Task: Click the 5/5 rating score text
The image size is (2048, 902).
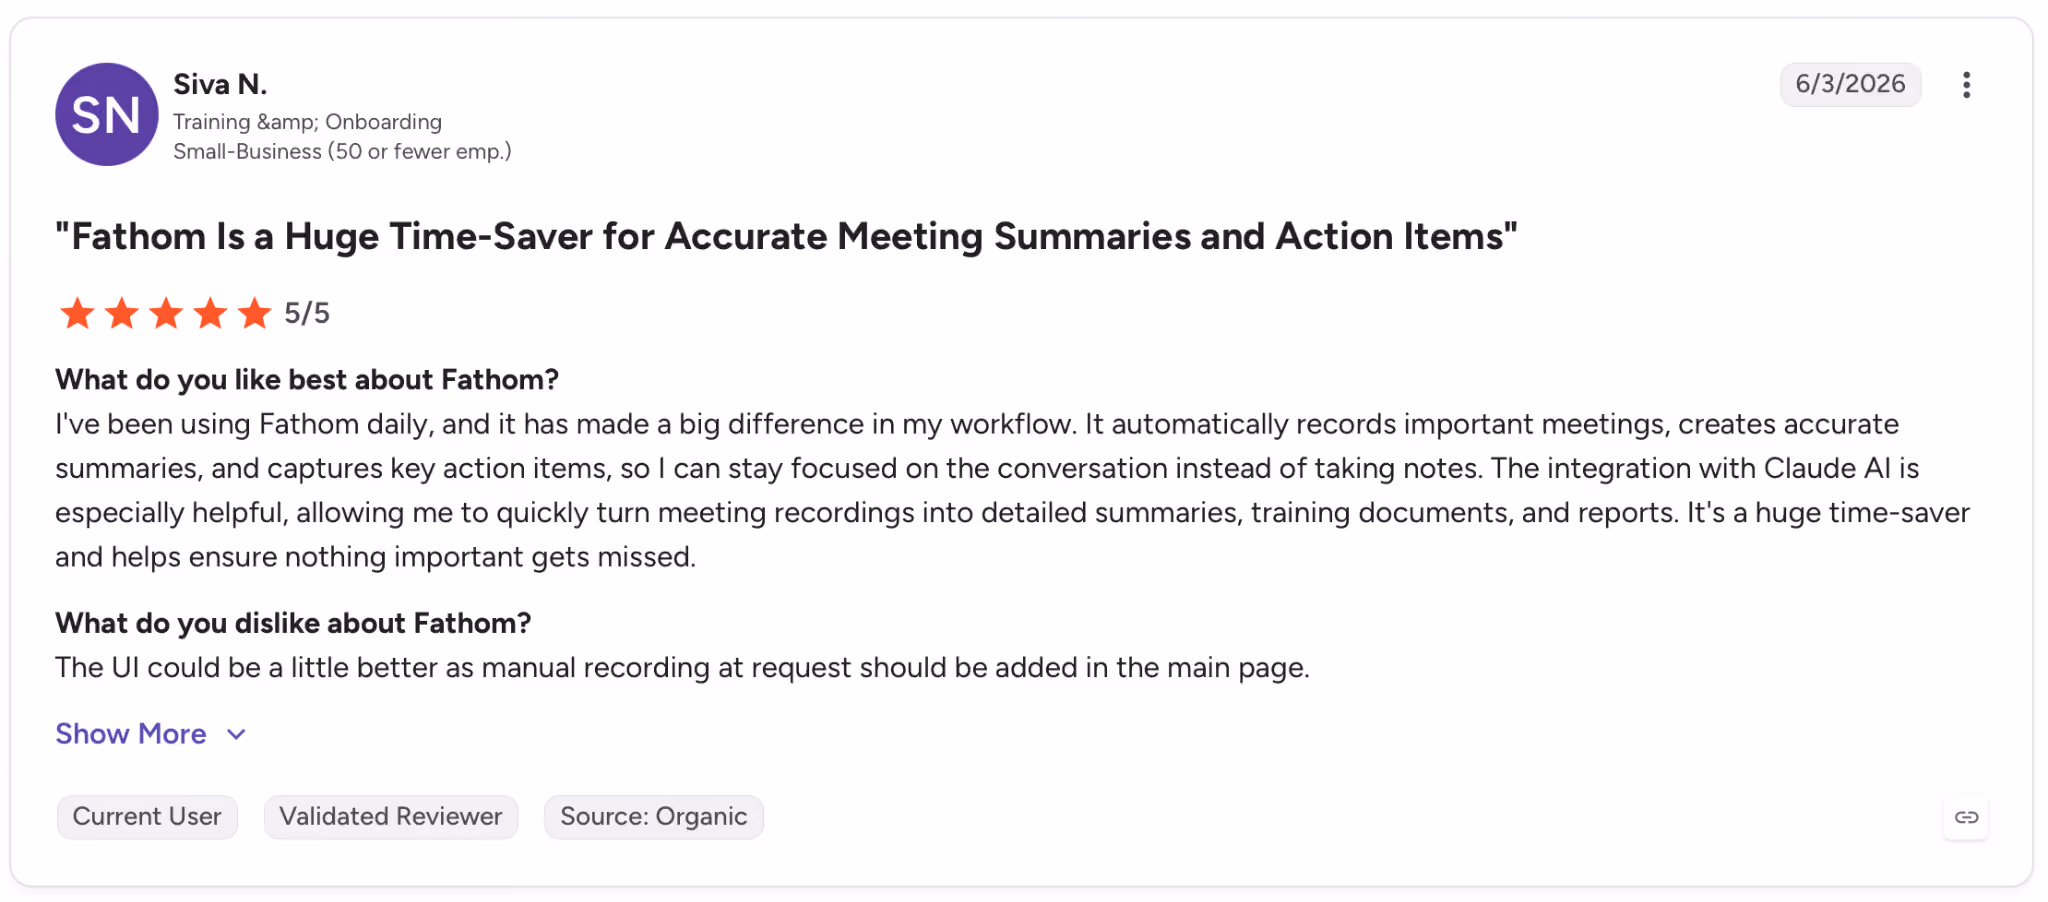Action: (307, 313)
